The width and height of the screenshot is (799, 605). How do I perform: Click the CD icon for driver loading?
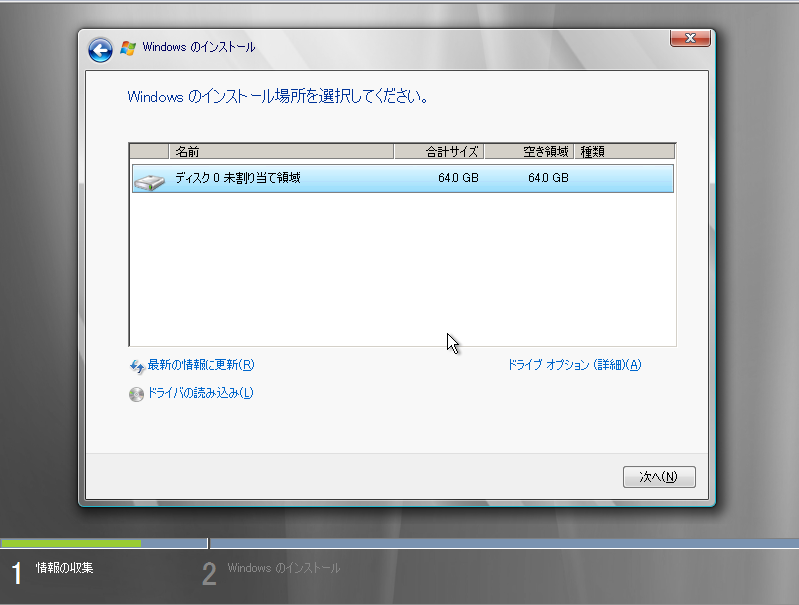click(x=137, y=394)
